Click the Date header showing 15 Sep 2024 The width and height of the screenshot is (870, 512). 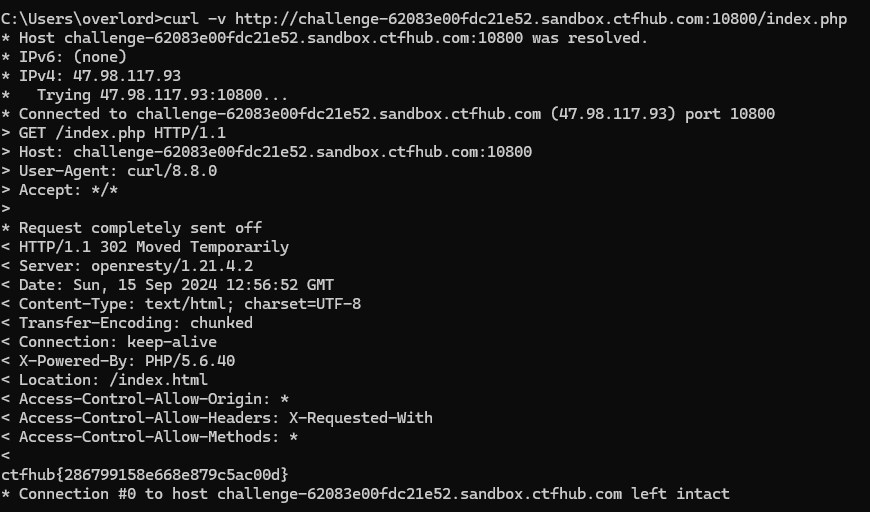pos(176,284)
